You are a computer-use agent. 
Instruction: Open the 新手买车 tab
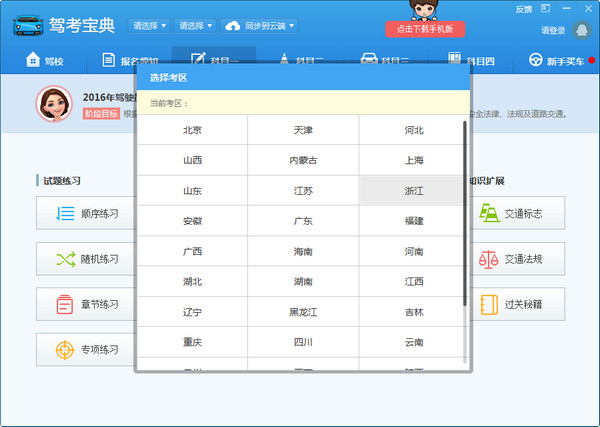click(557, 60)
